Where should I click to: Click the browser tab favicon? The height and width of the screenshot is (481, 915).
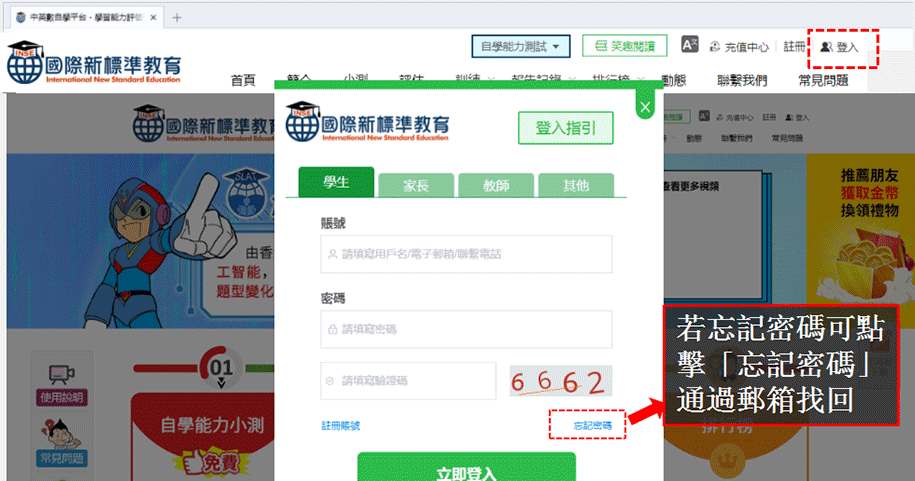pyautogui.click(x=21, y=18)
